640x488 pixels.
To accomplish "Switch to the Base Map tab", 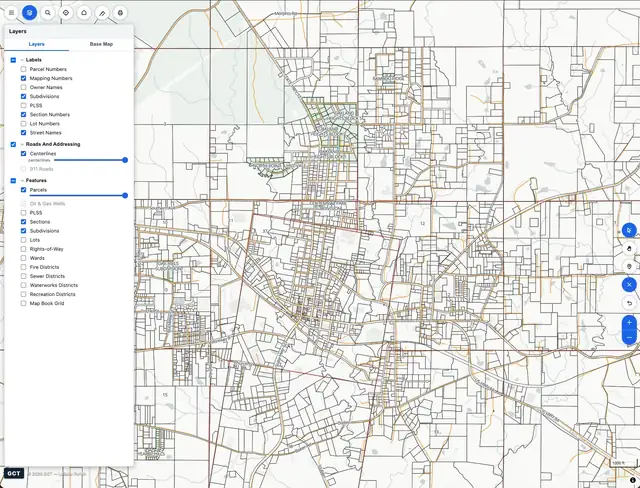I will pos(101,44).
